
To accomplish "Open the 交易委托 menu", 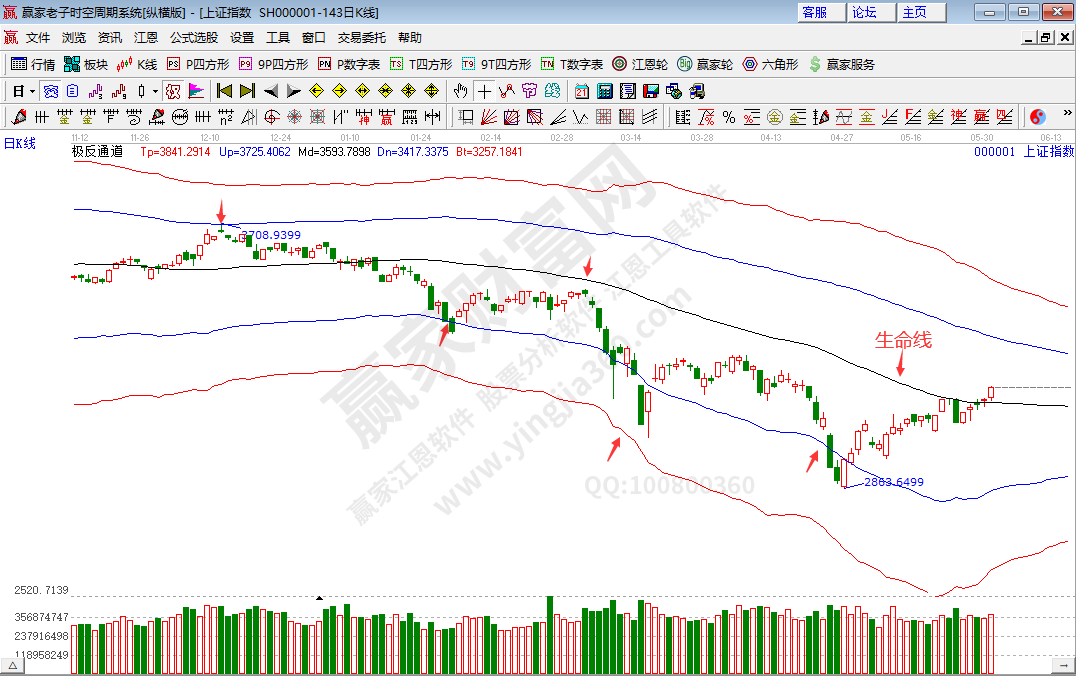I will click(x=361, y=37).
